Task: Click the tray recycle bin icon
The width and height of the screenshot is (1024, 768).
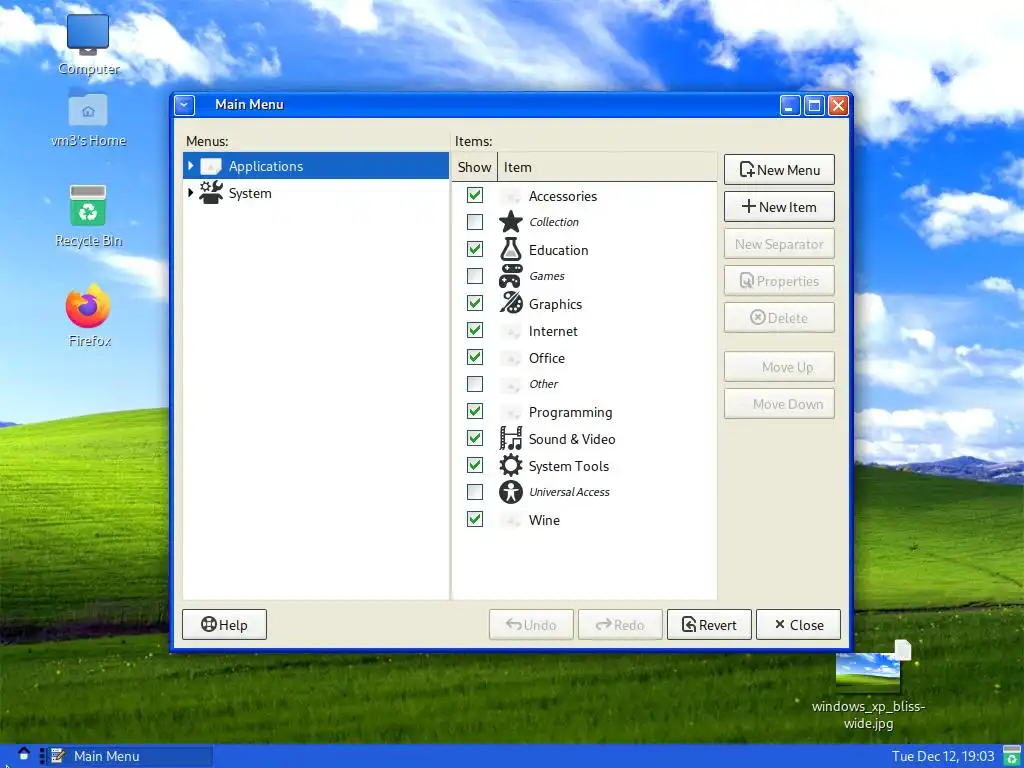Action: tap(1012, 756)
